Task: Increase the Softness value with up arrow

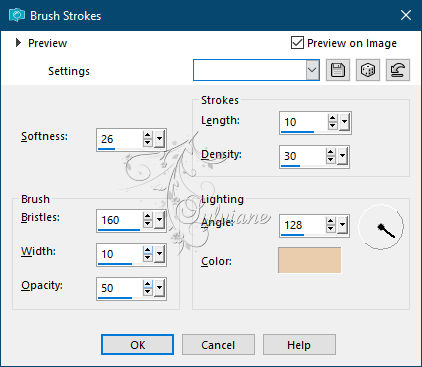Action: point(148,135)
